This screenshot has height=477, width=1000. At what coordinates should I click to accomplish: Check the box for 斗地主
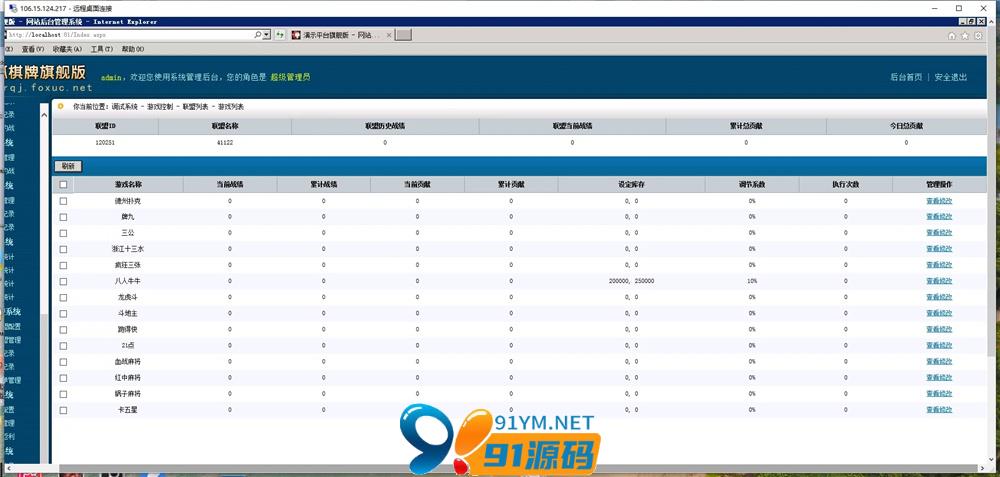click(x=62, y=313)
